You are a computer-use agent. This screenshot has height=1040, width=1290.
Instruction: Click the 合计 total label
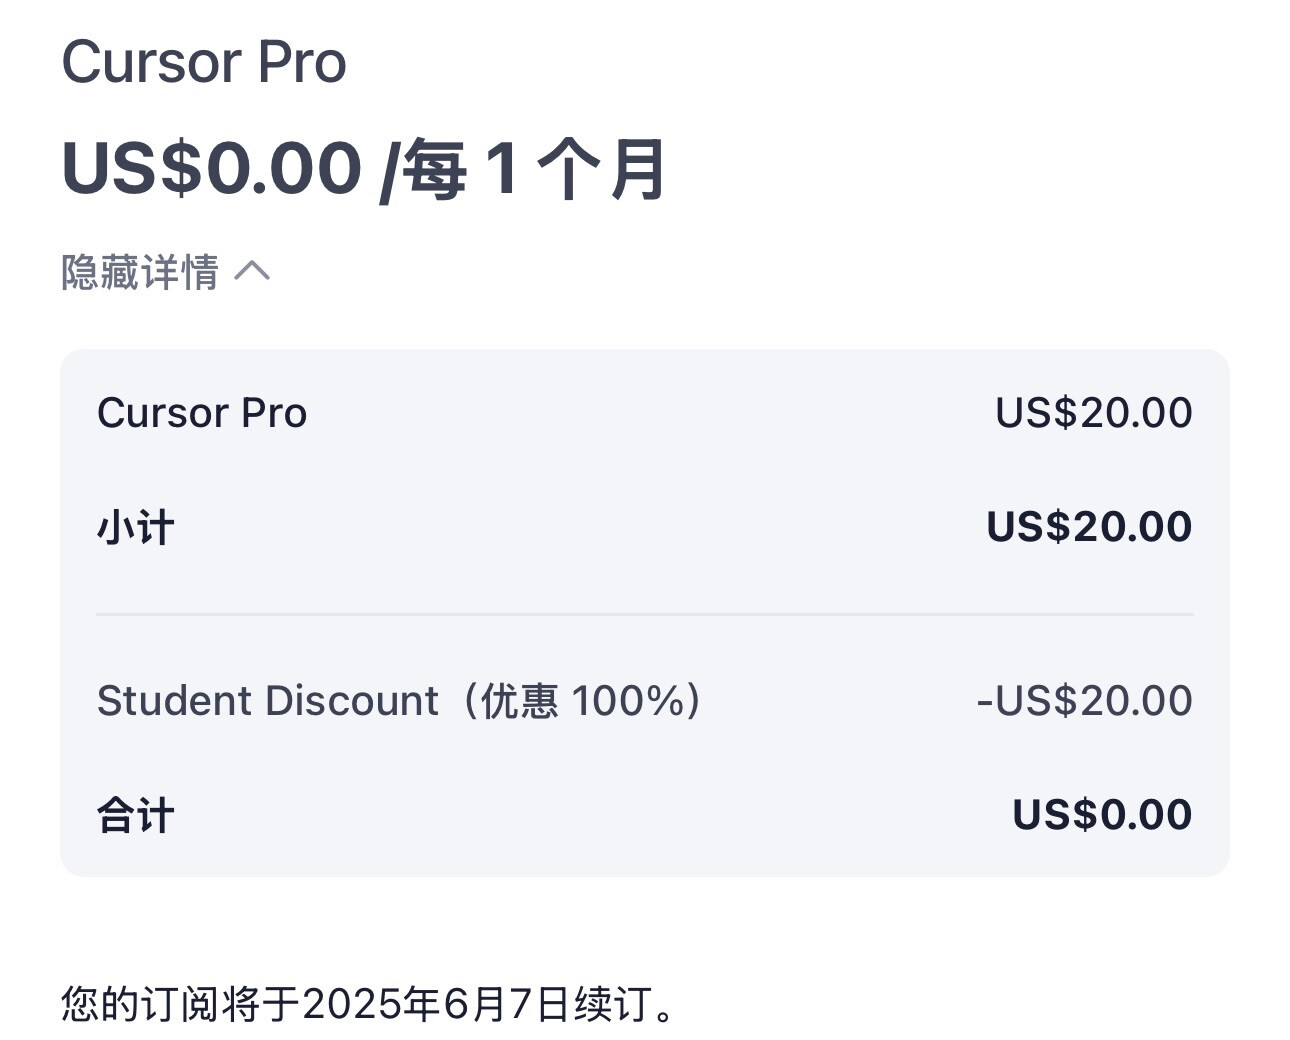[x=136, y=815]
